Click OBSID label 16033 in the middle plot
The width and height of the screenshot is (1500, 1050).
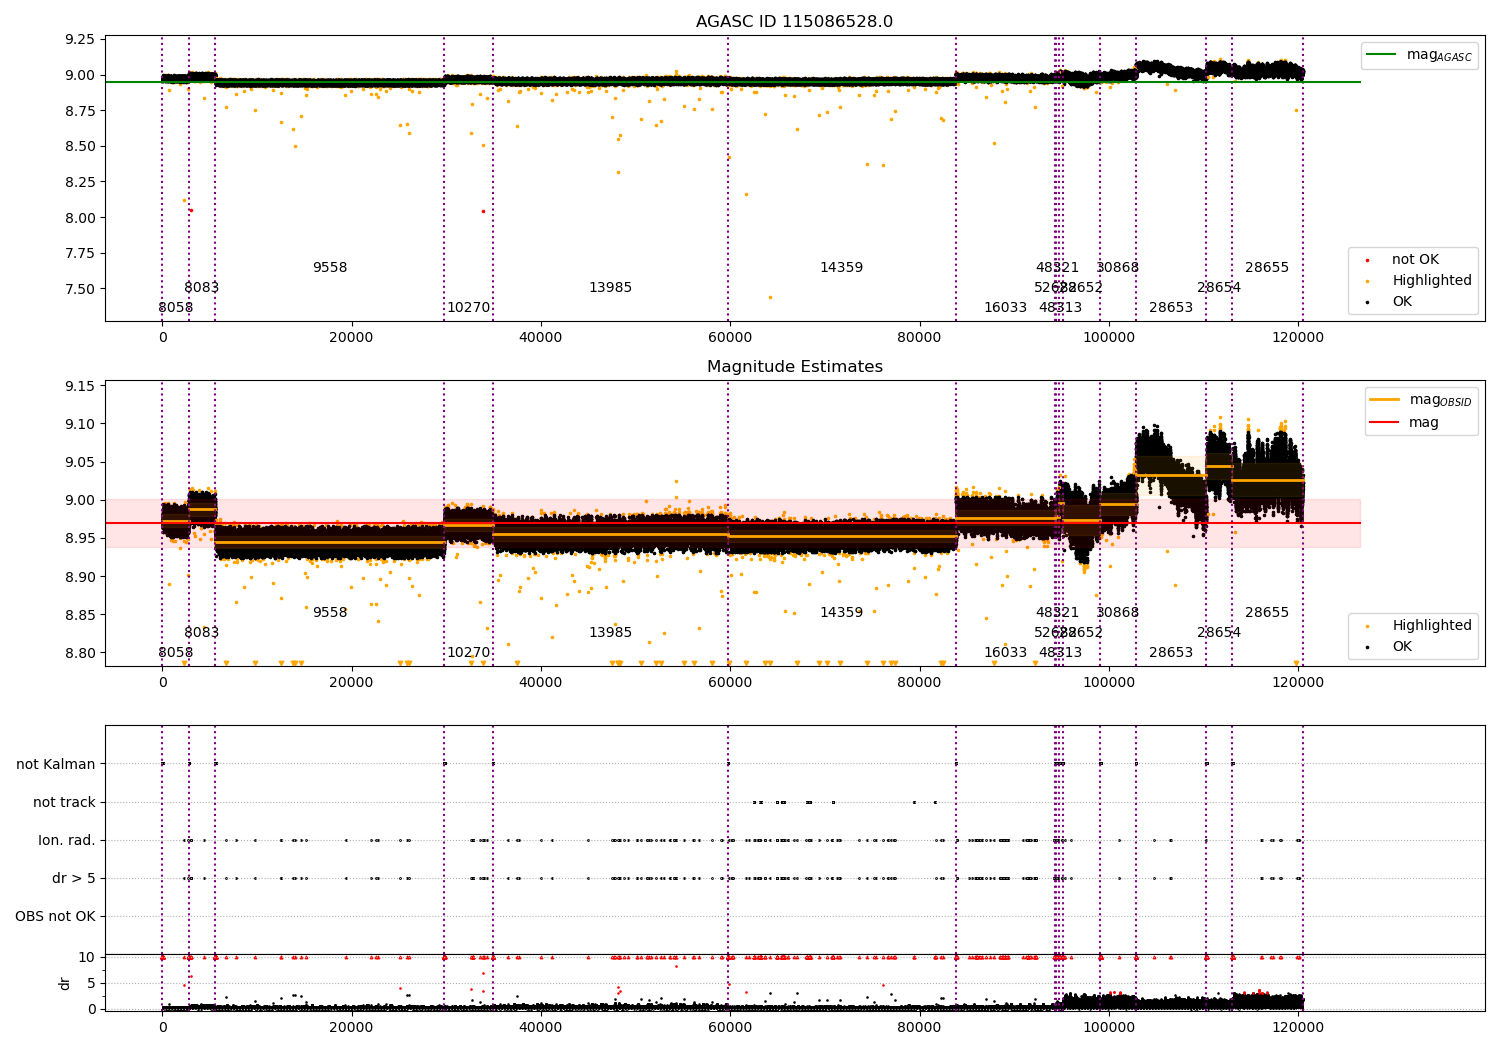pyautogui.click(x=1005, y=653)
